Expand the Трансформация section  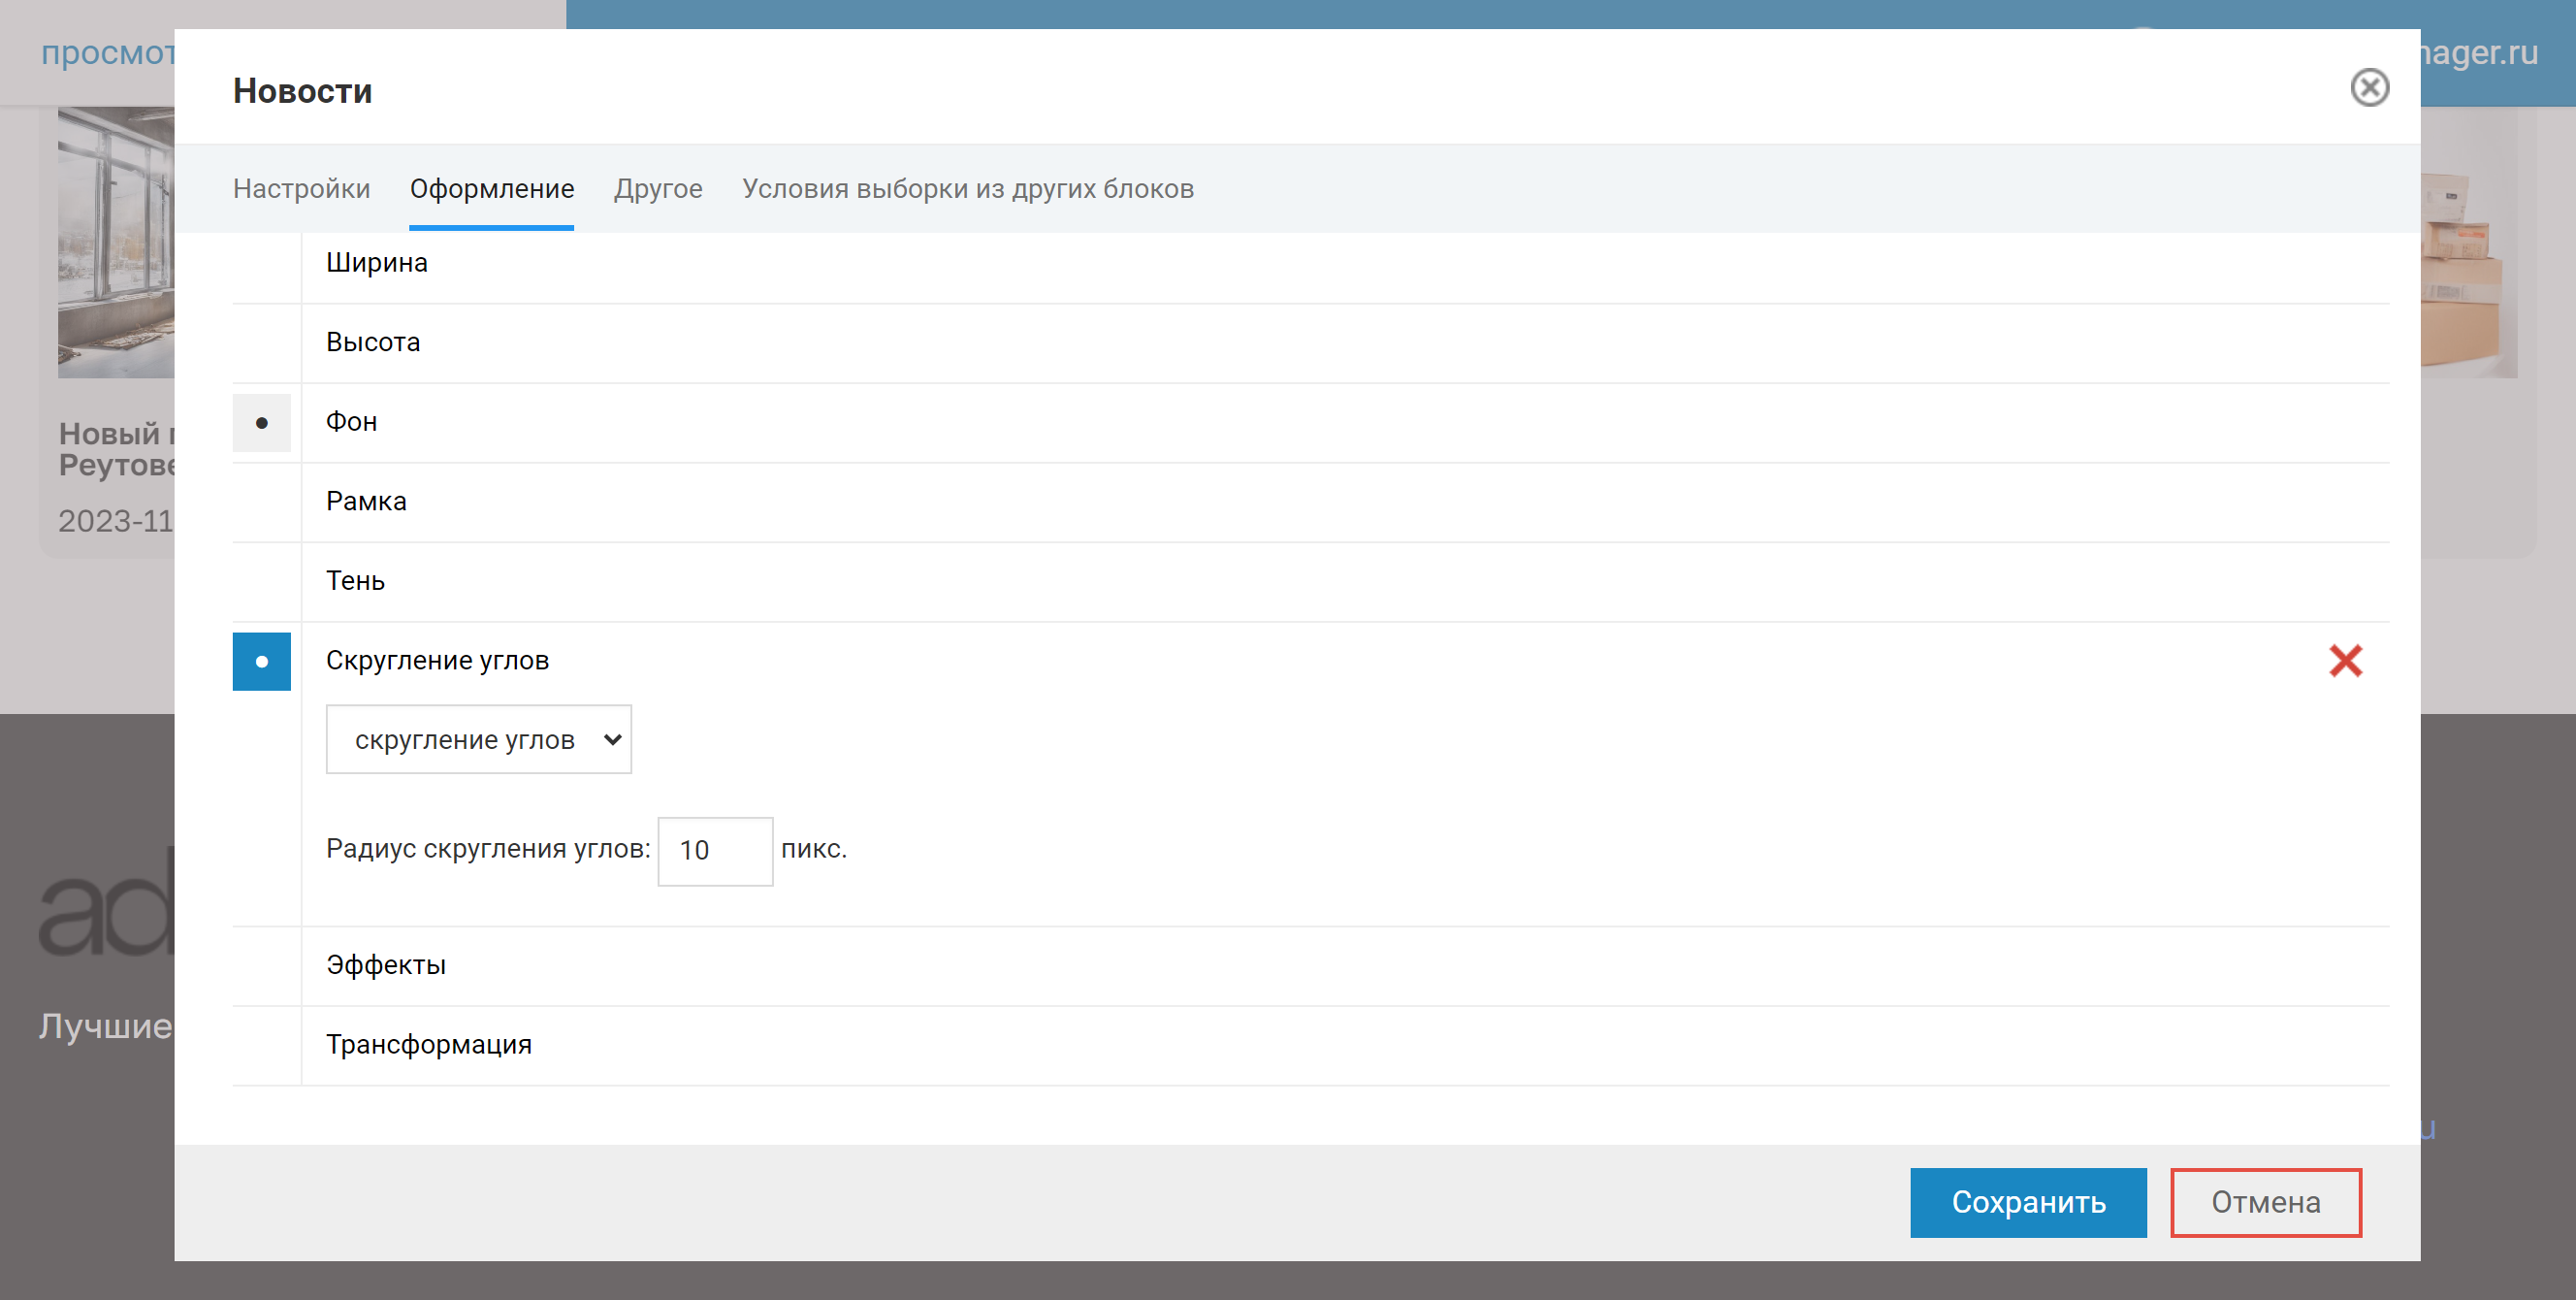[428, 1045]
